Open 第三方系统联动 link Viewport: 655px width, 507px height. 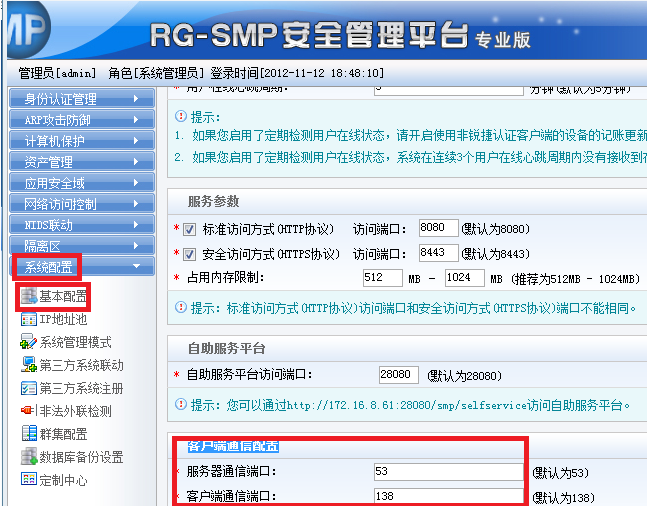pyautogui.click(x=81, y=365)
